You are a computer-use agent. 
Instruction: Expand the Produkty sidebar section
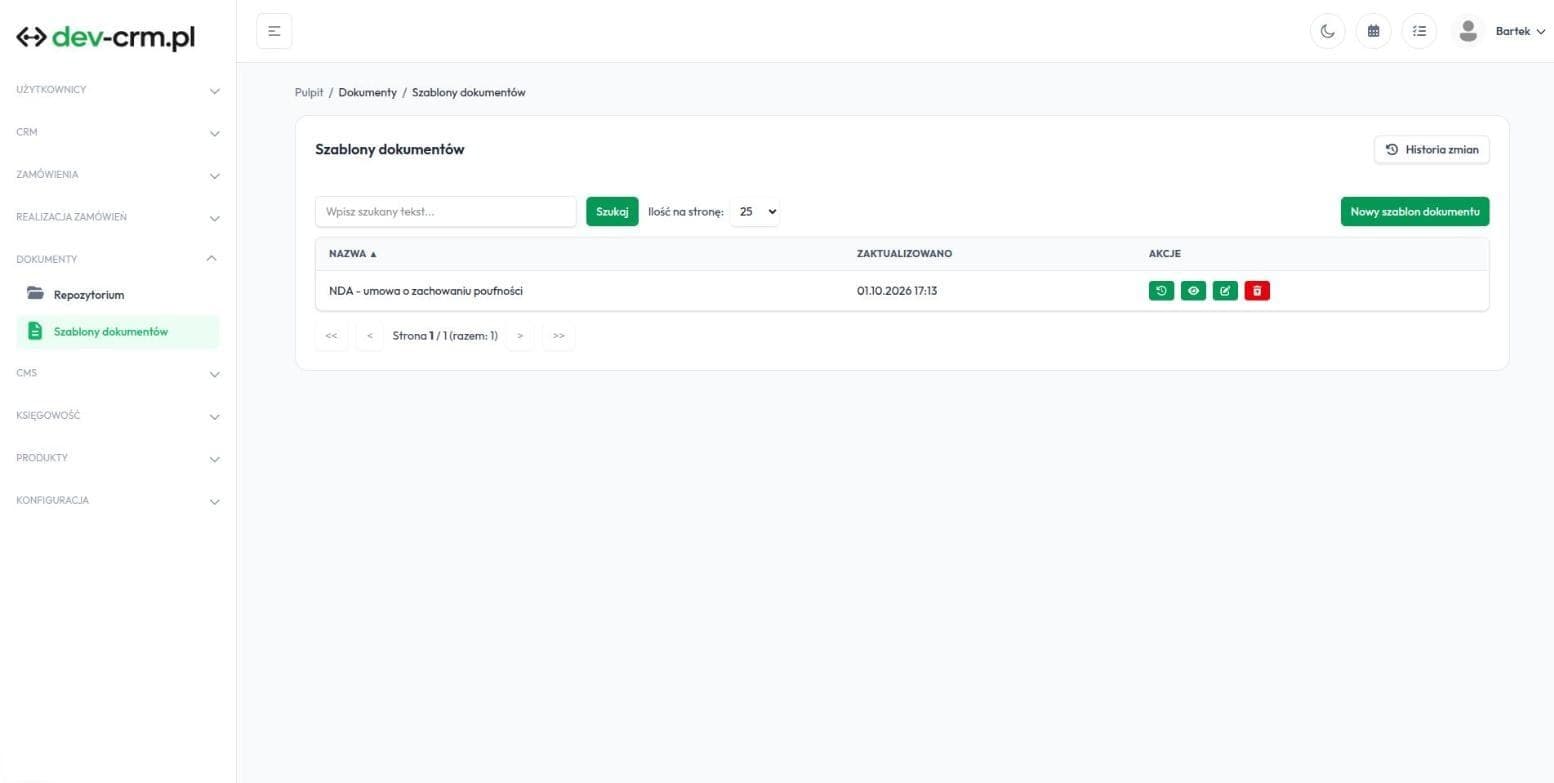[x=118, y=458]
